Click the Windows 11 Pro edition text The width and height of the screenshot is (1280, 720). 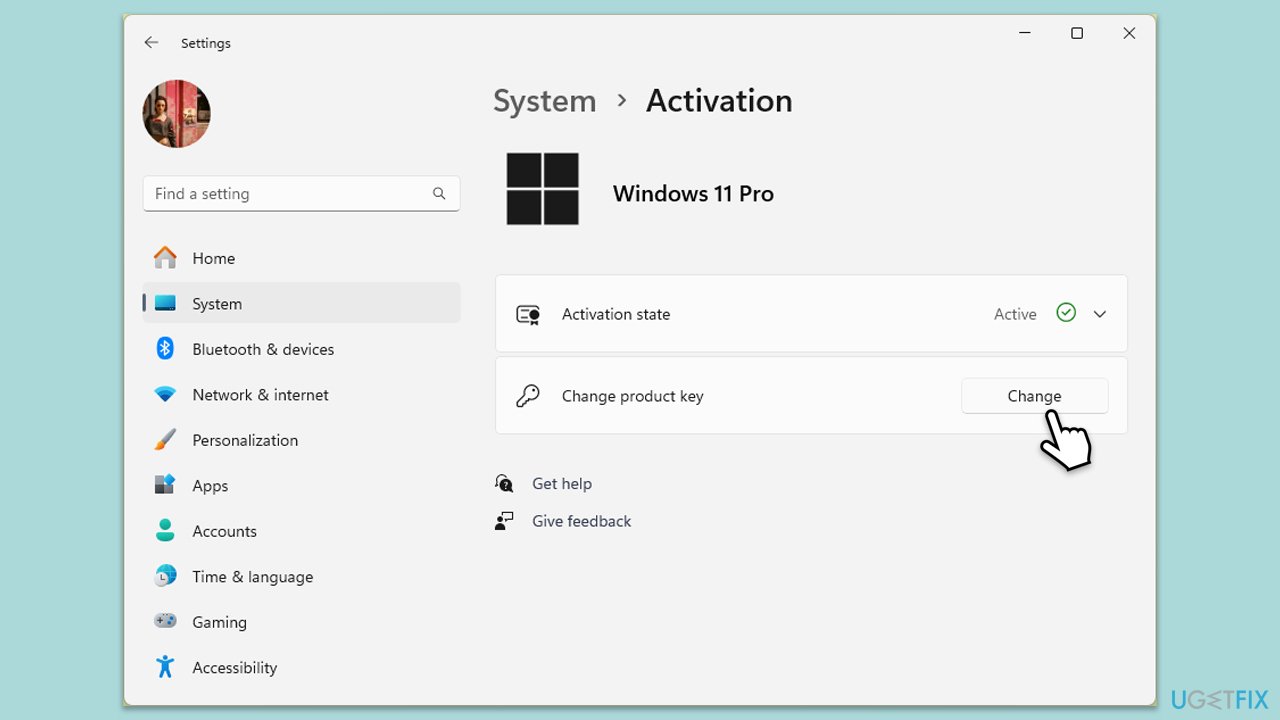pos(693,194)
